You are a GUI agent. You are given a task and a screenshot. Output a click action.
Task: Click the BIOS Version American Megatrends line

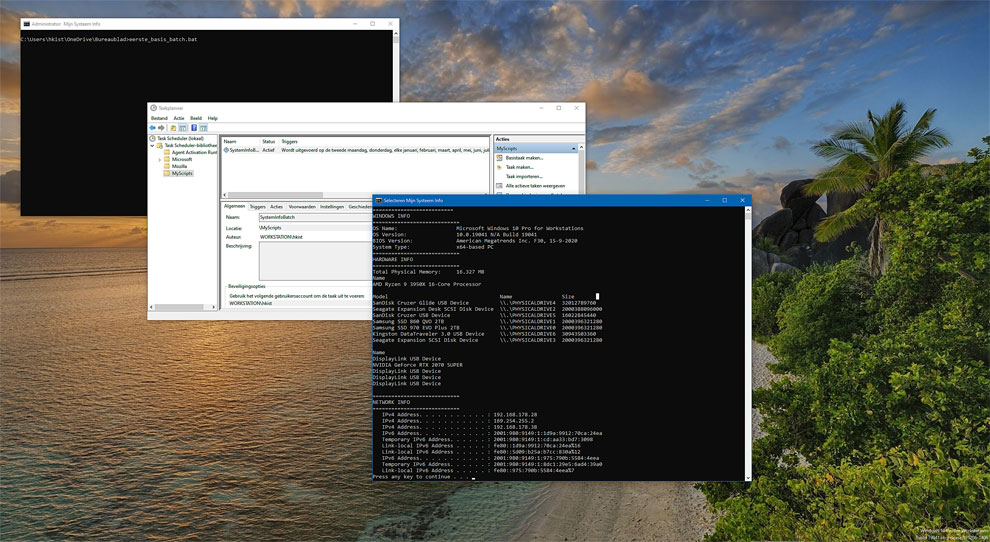[475, 241]
